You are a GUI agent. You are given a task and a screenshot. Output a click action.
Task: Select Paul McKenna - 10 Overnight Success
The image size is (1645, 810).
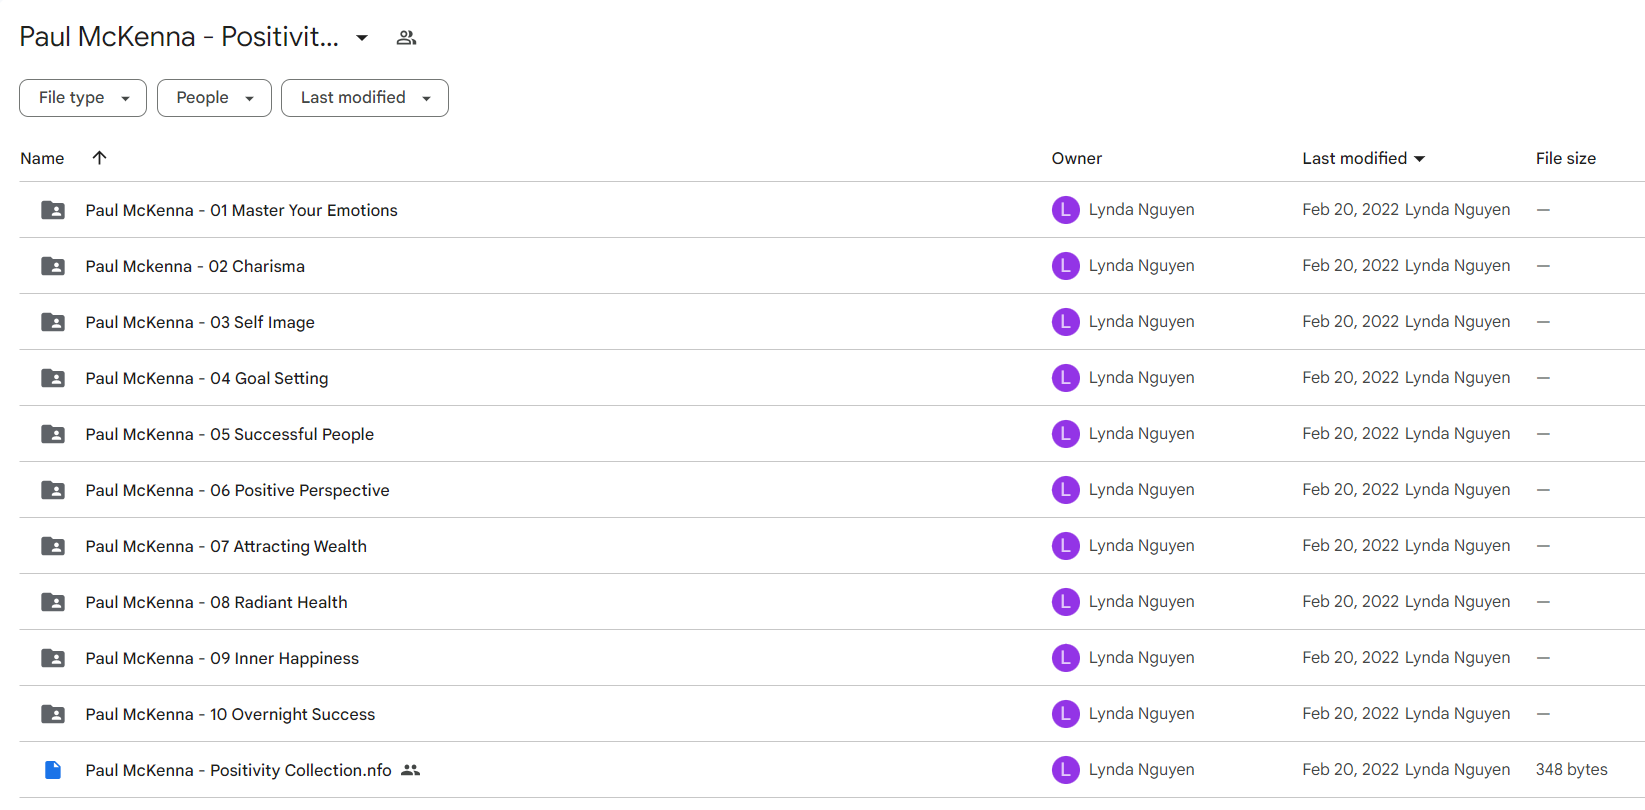230,714
